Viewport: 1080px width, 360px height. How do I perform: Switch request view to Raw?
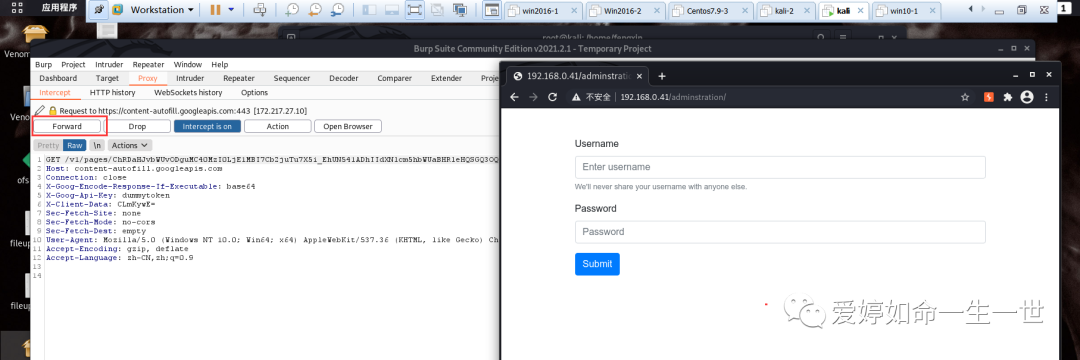coord(74,145)
